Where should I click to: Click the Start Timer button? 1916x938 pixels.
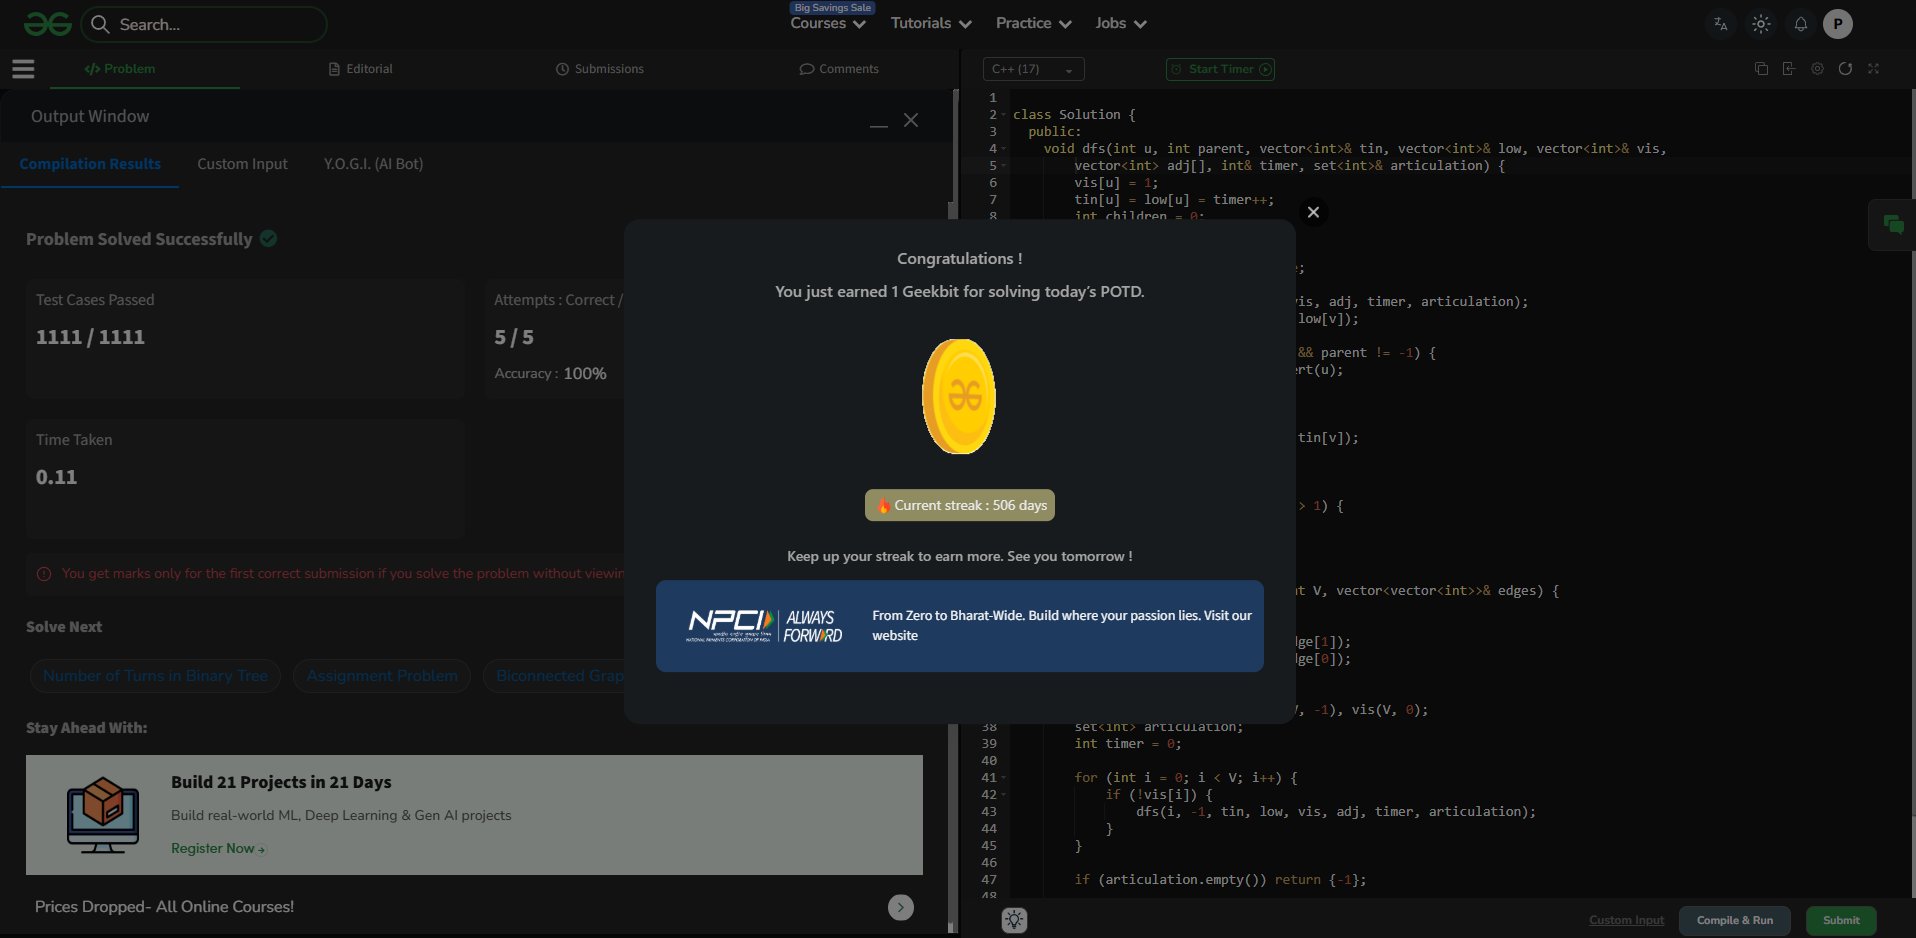point(1220,69)
